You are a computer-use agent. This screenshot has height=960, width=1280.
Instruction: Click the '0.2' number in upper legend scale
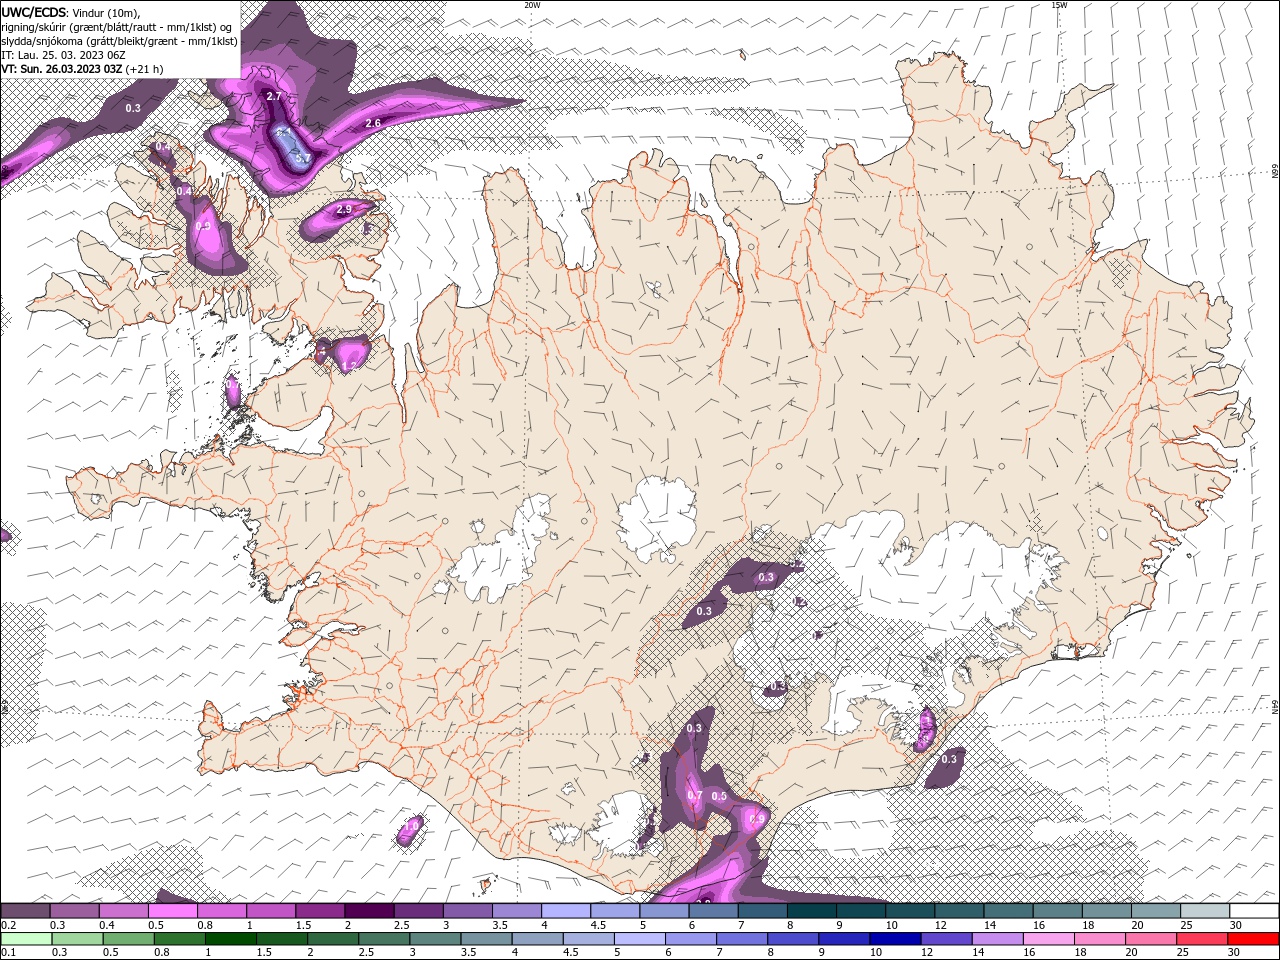8,925
